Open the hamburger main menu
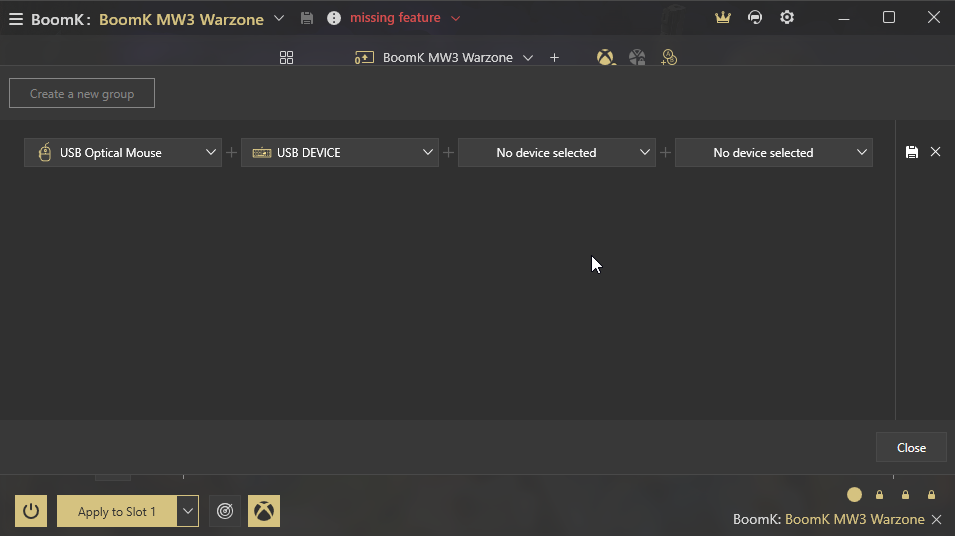Image resolution: width=955 pixels, height=536 pixels. click(x=16, y=19)
